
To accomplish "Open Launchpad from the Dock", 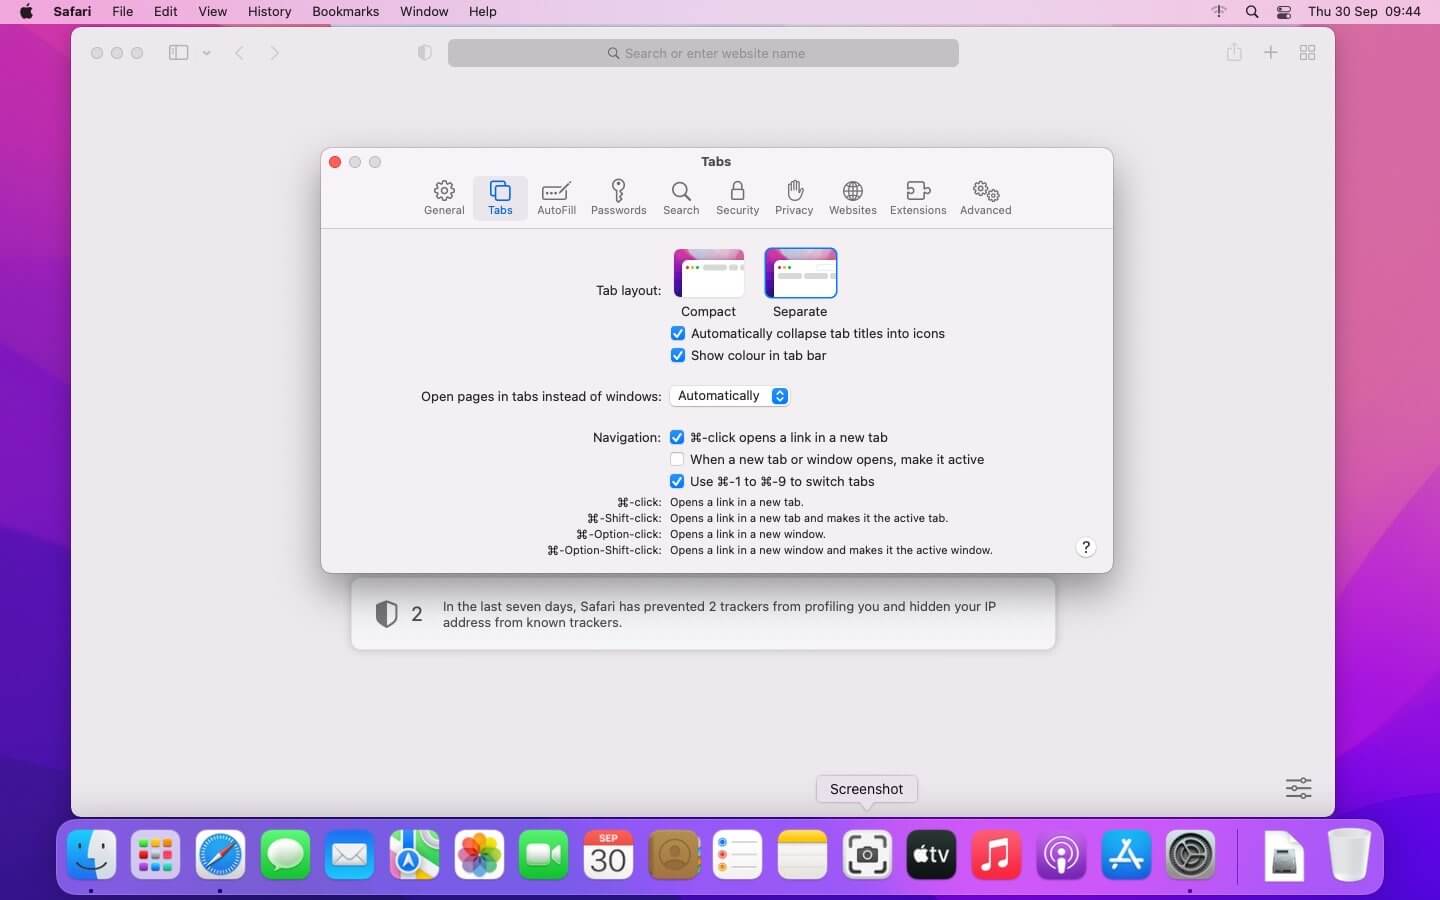I will click(156, 855).
